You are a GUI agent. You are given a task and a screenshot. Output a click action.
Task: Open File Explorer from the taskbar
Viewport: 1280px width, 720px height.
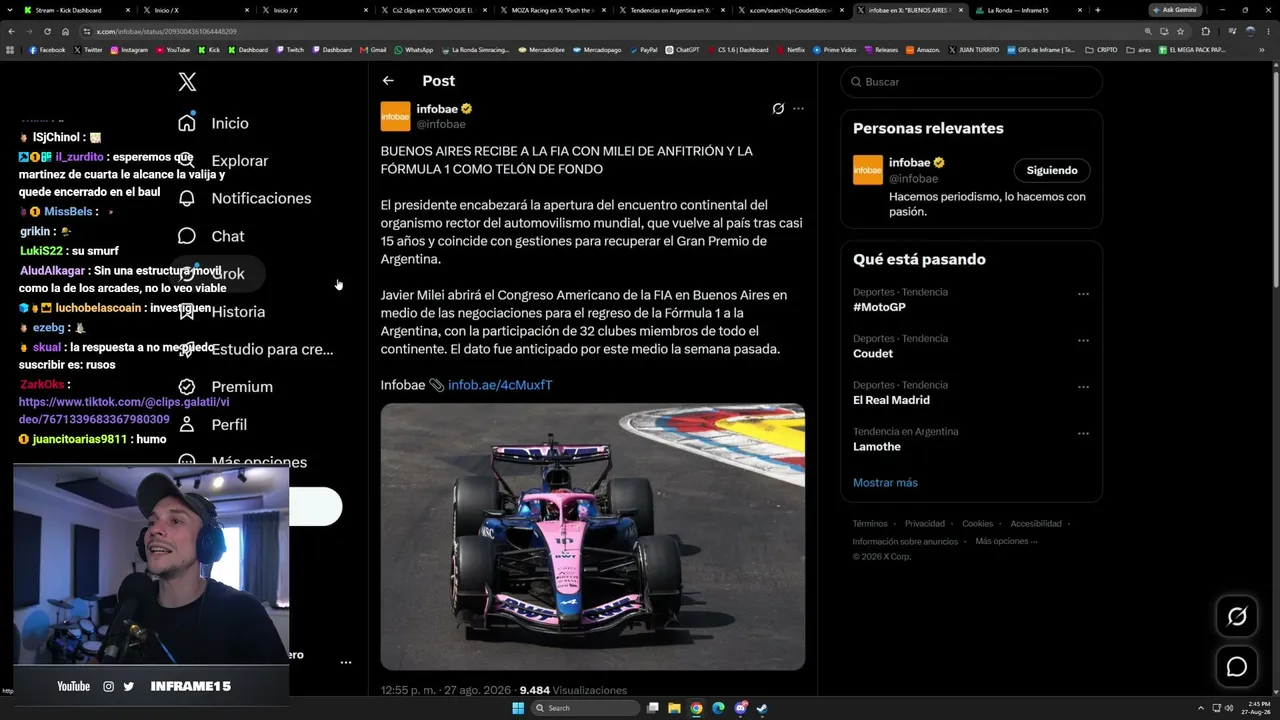pos(674,708)
